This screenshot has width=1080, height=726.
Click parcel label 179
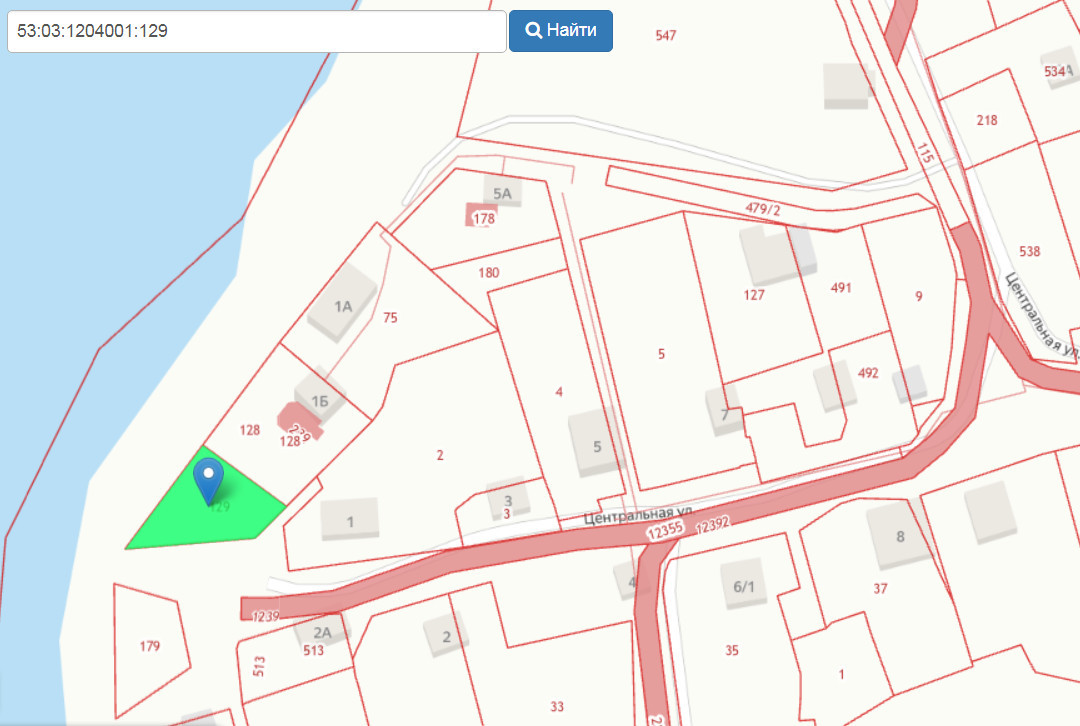(x=149, y=646)
